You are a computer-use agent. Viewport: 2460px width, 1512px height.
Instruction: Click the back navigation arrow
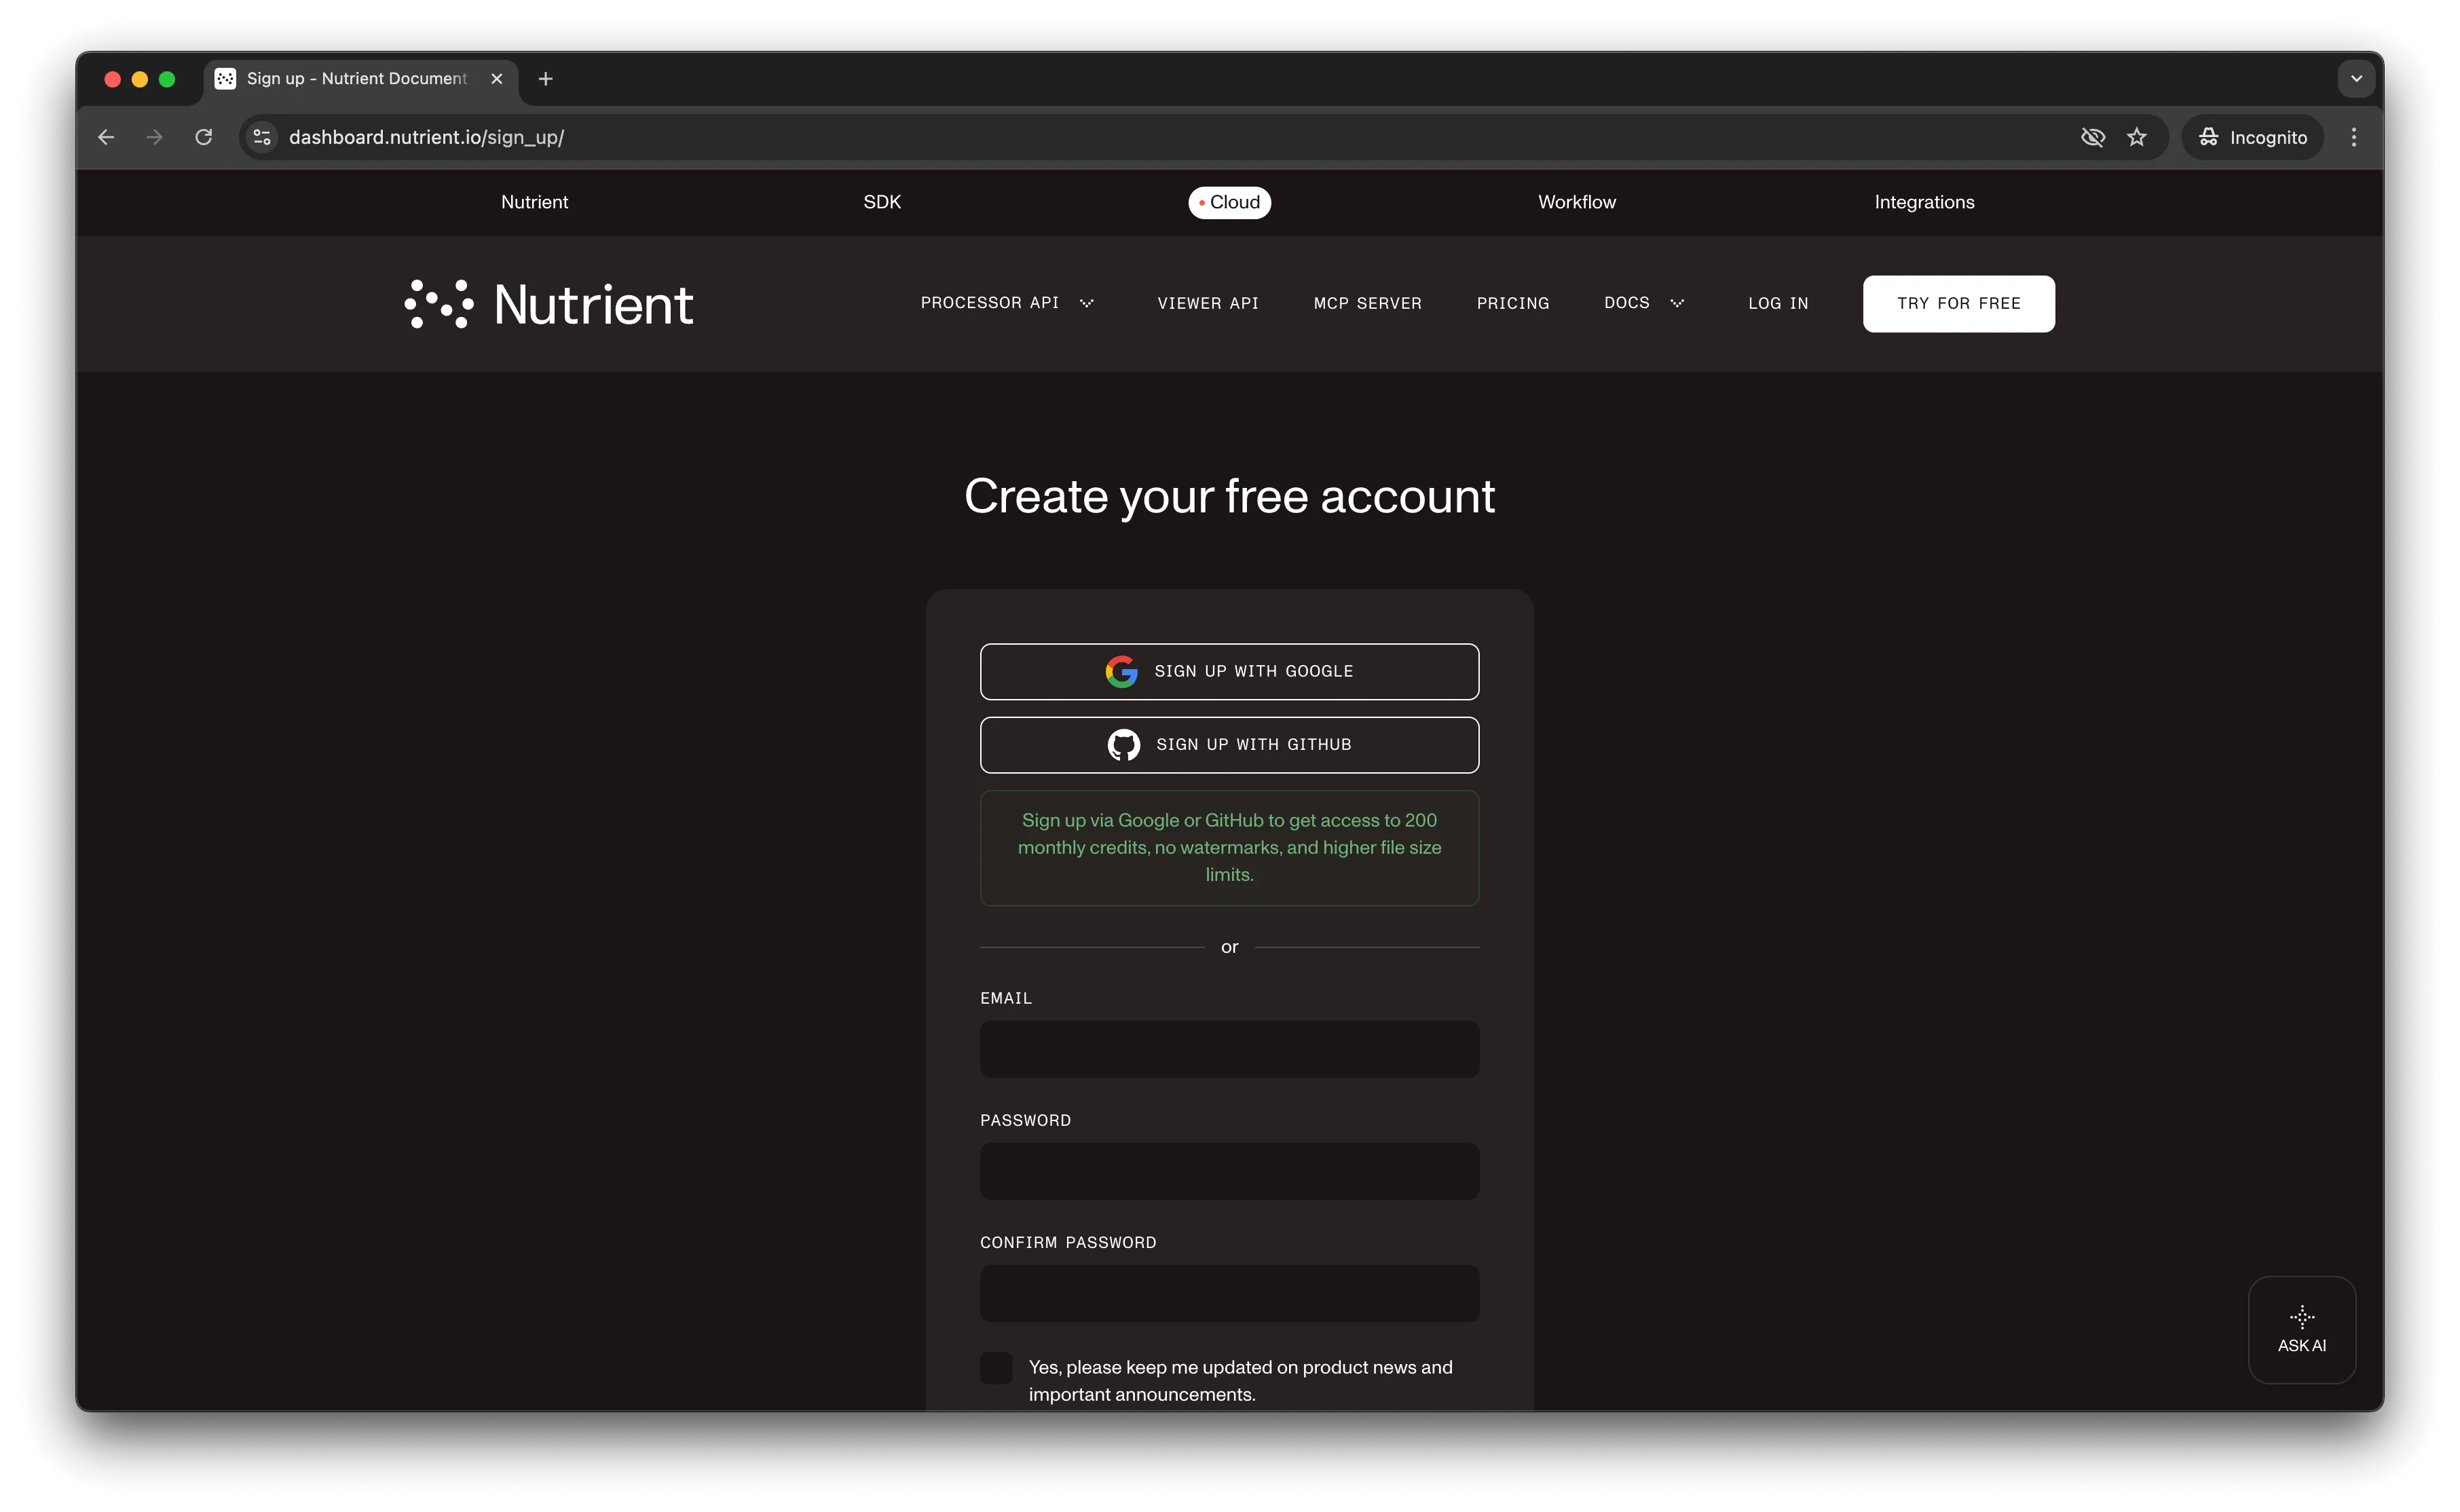[x=106, y=137]
